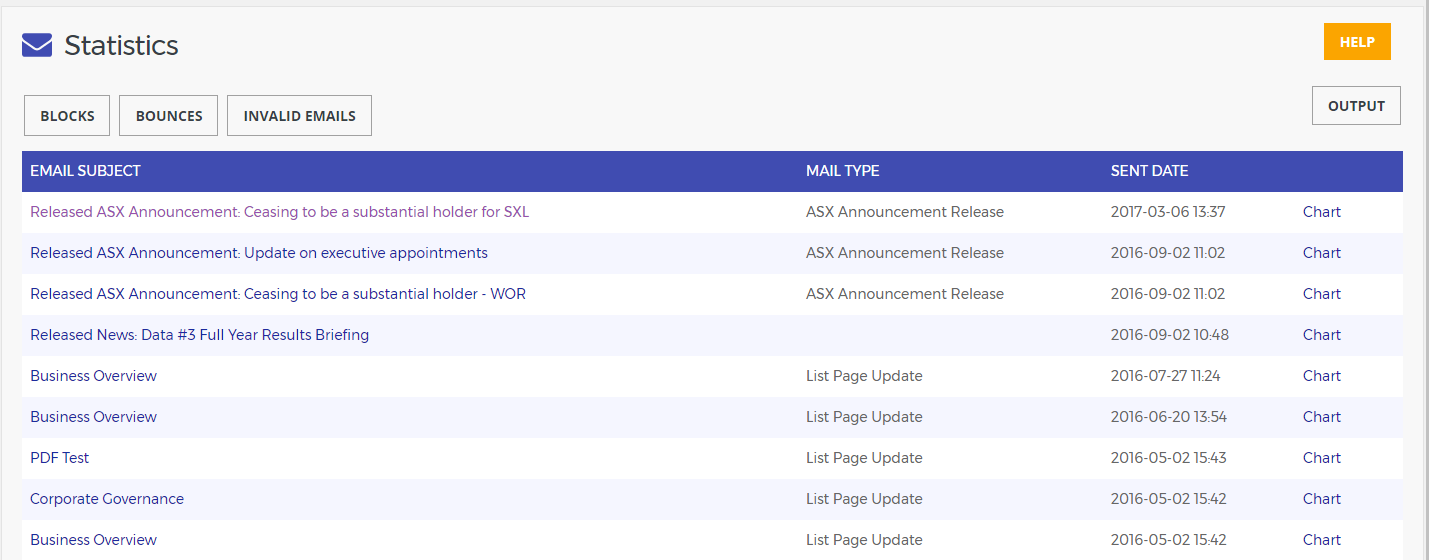The height and width of the screenshot is (560, 1429).
Task: Click the BLOCKS button
Action: pos(67,116)
